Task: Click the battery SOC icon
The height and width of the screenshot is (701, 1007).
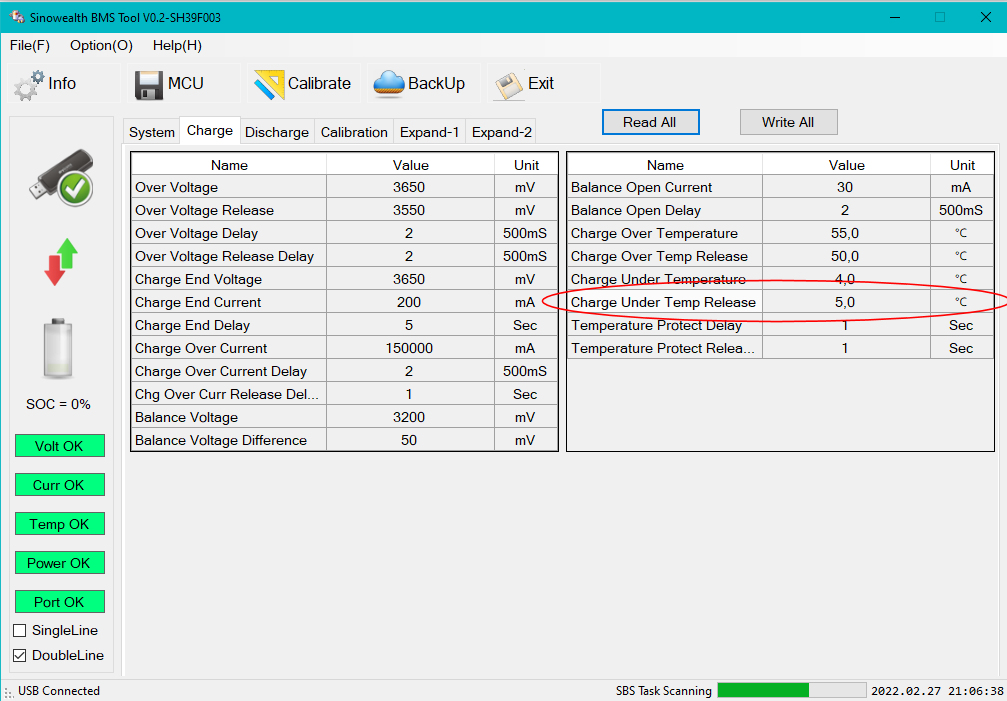Action: pos(59,349)
